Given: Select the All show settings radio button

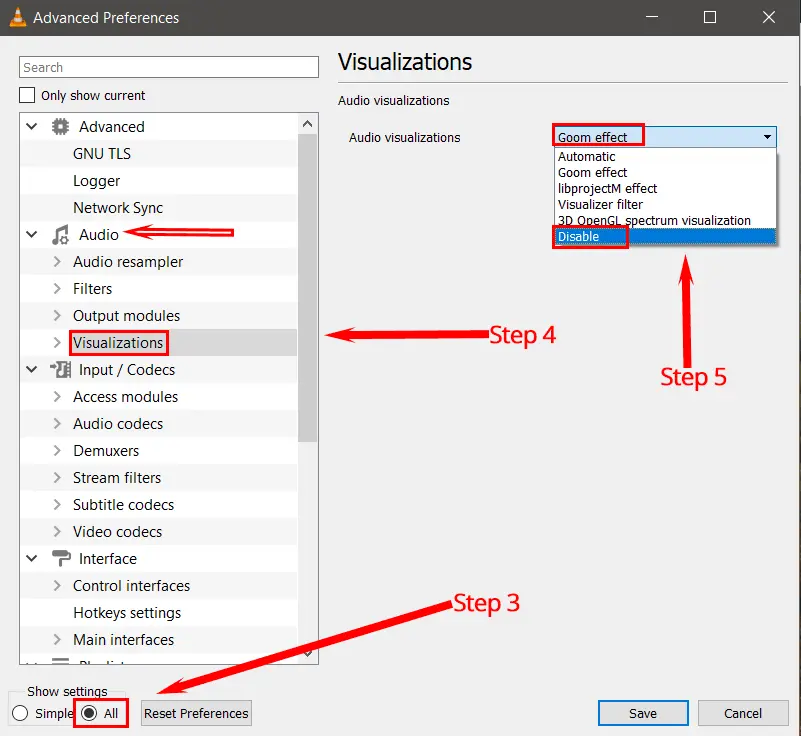Looking at the screenshot, I should pyautogui.click(x=89, y=713).
